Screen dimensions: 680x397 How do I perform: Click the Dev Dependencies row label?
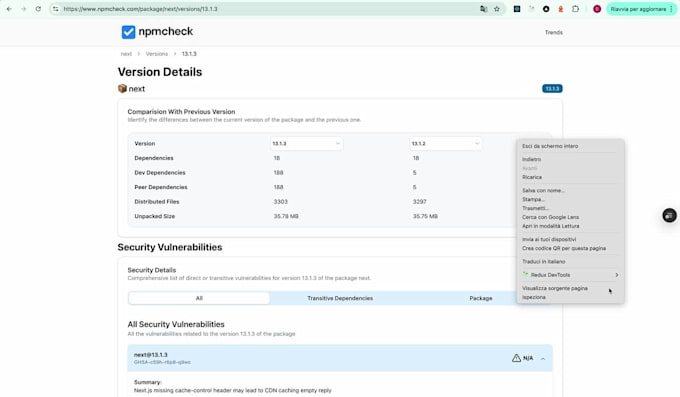160,173
